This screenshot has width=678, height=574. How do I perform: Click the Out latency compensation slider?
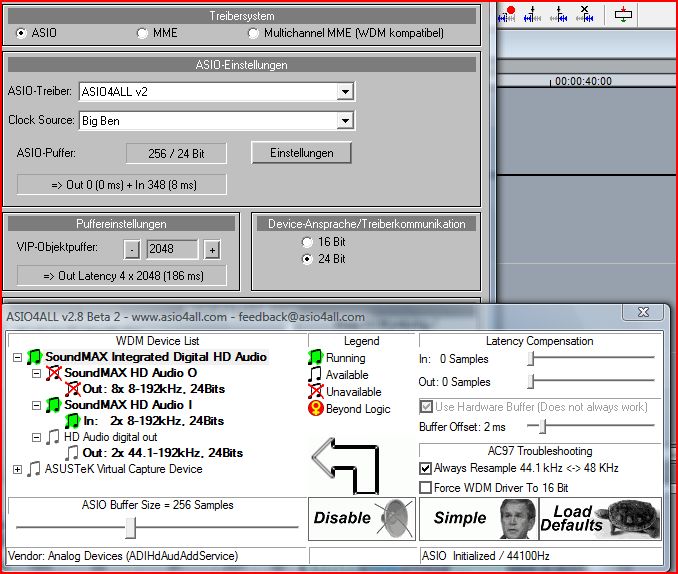coord(531,382)
